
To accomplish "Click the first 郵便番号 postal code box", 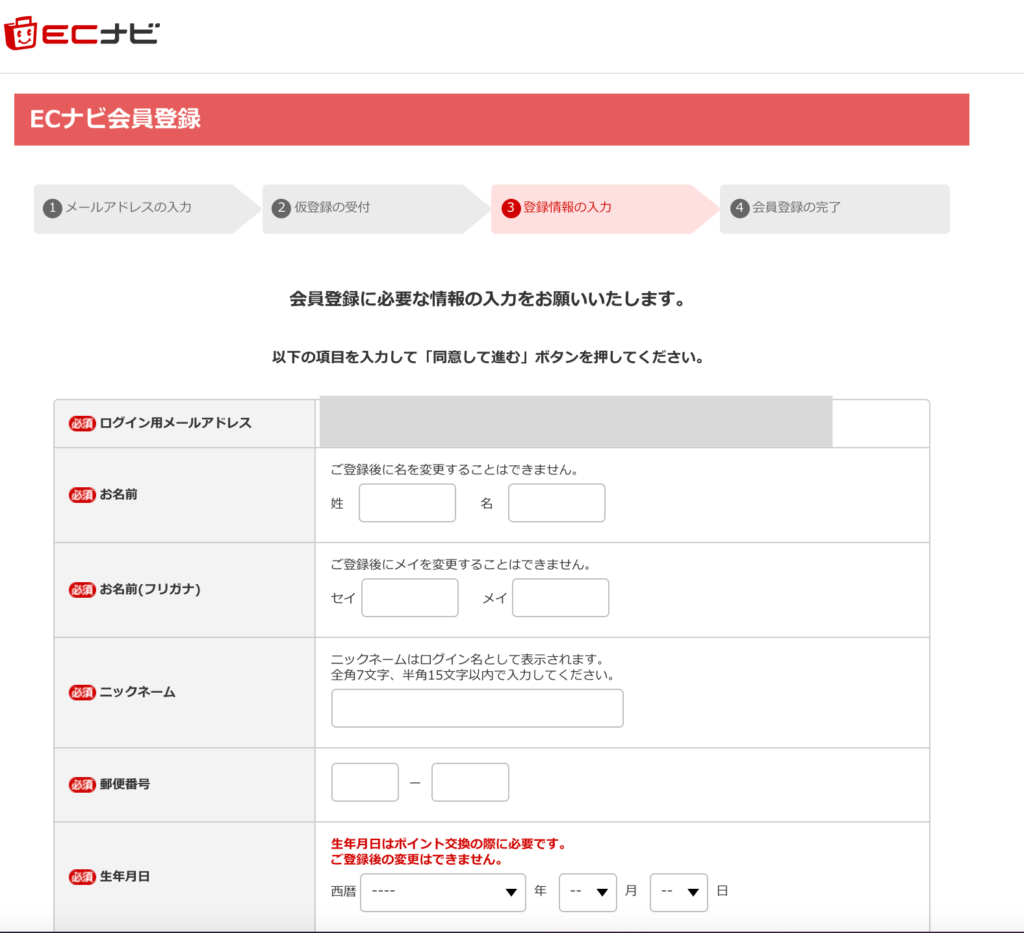I will [x=364, y=782].
